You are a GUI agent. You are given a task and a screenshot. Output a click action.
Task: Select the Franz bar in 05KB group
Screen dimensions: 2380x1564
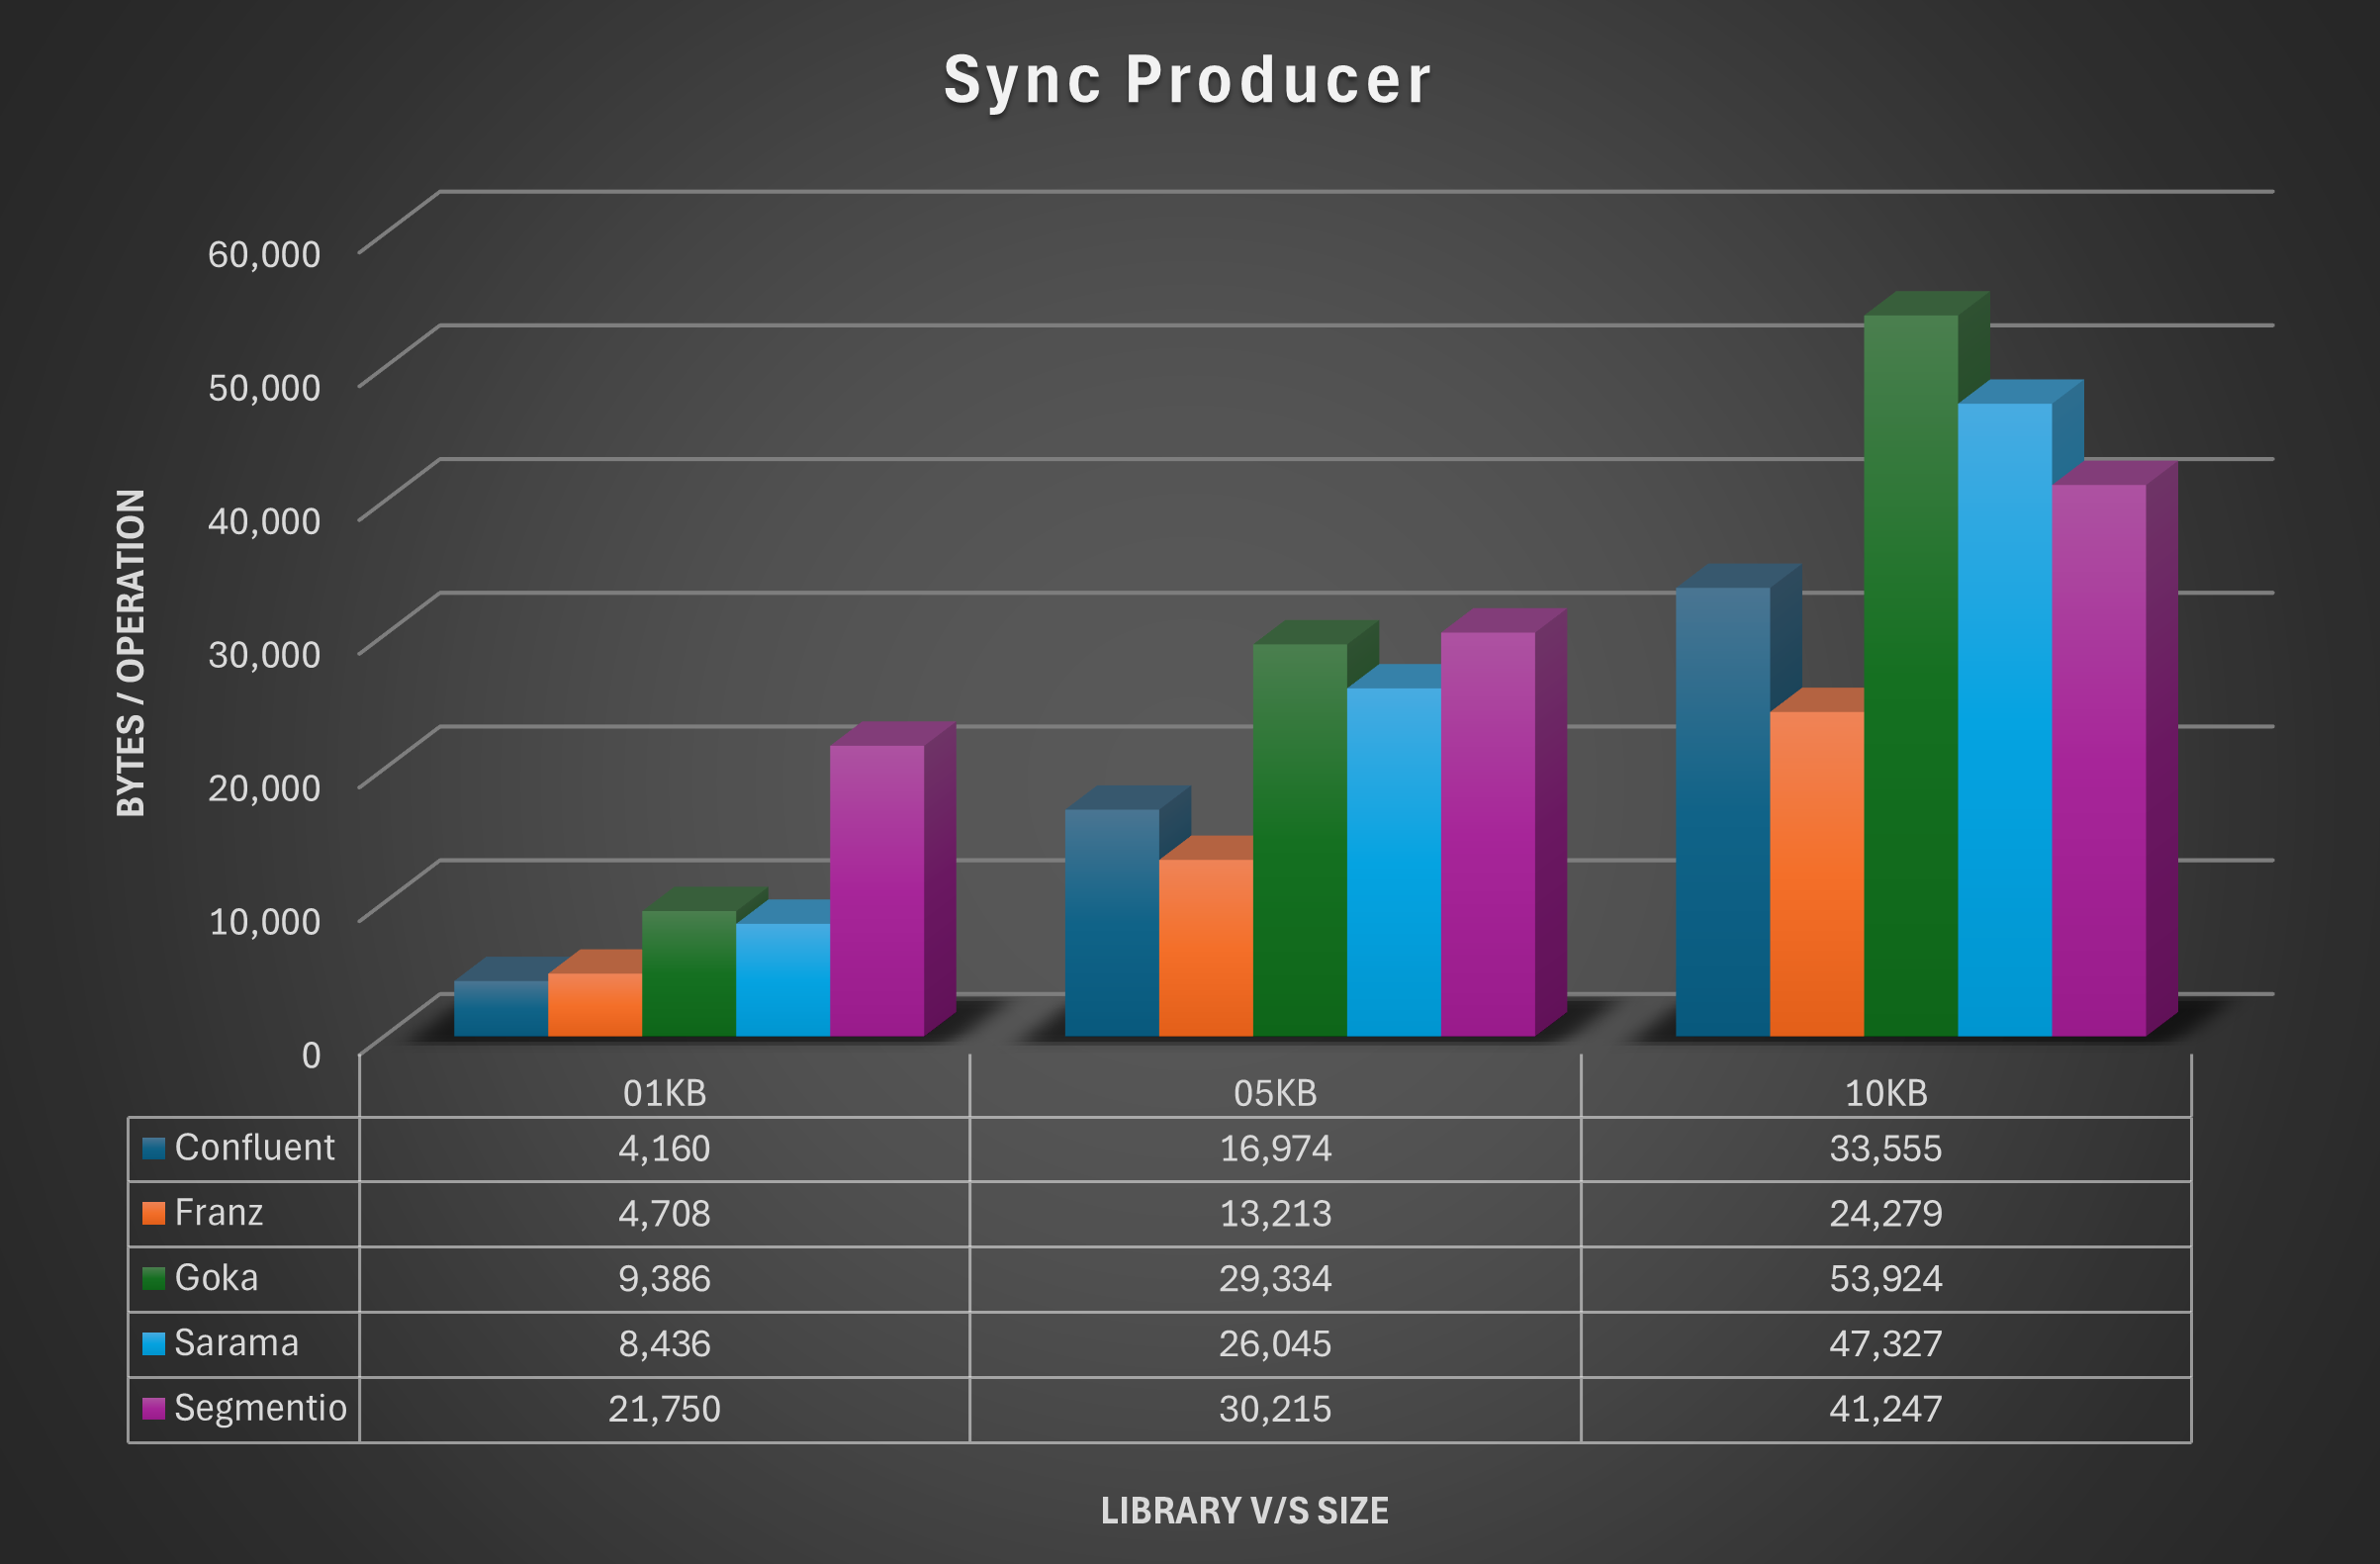1206,947
